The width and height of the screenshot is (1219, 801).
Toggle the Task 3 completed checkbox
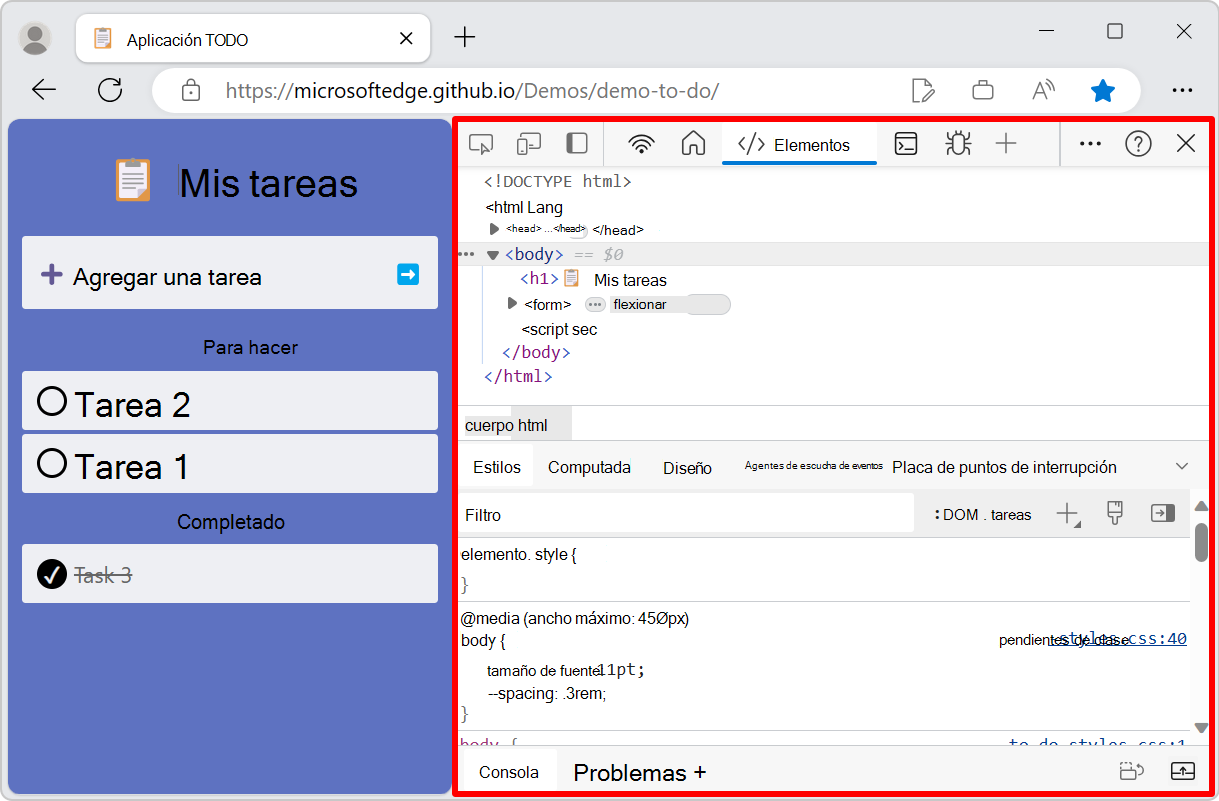[x=51, y=574]
